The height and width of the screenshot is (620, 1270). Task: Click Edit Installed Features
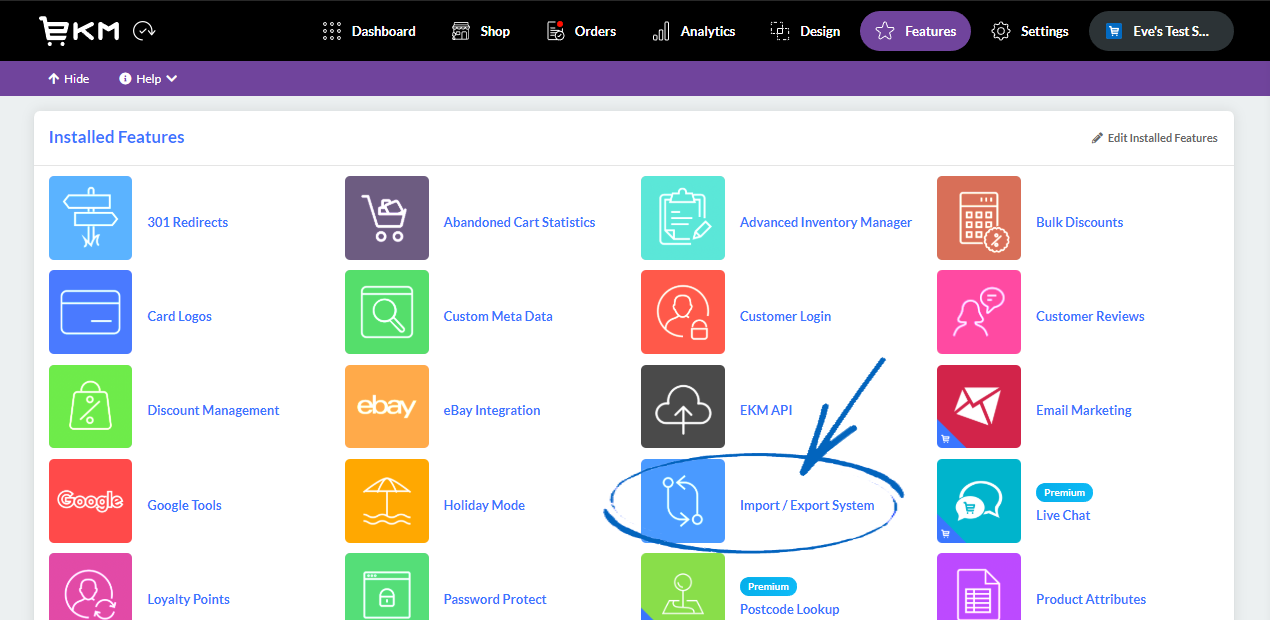click(1154, 138)
